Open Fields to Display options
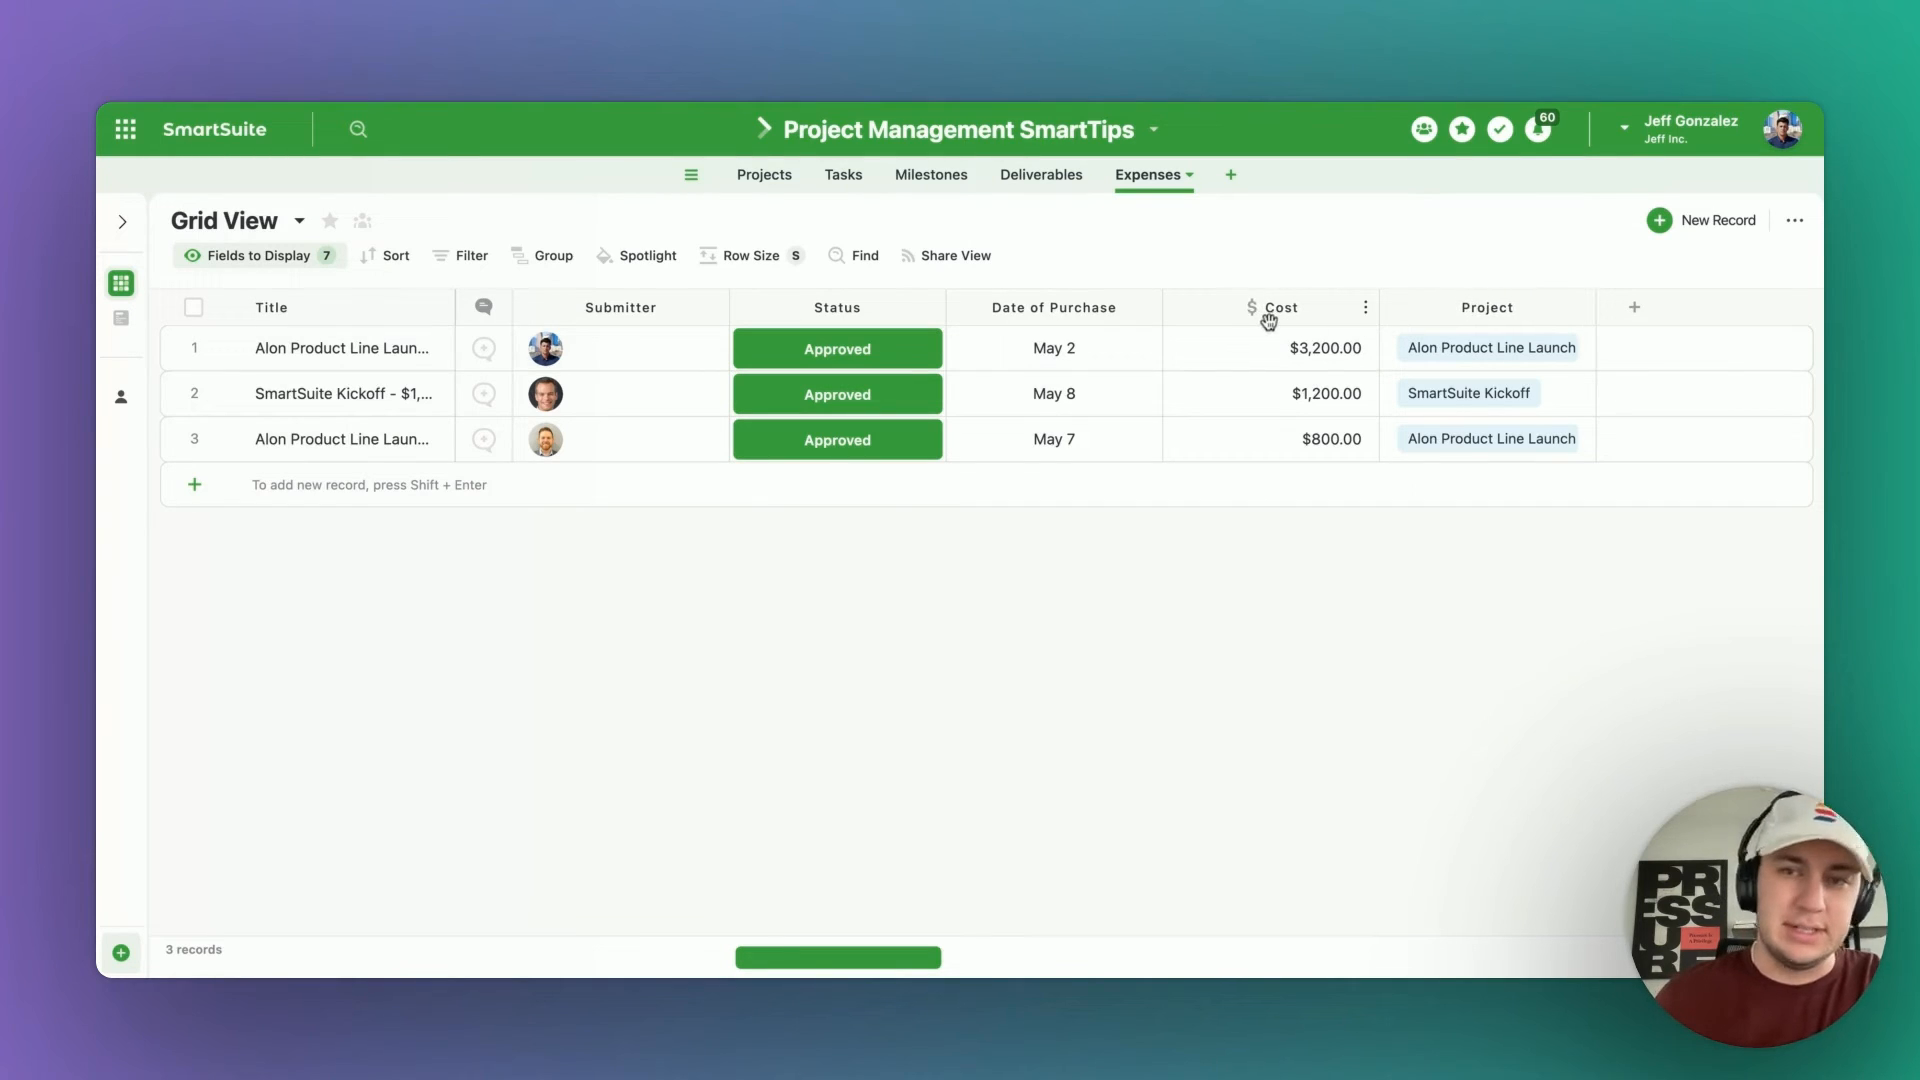The image size is (1920, 1080). pos(260,256)
